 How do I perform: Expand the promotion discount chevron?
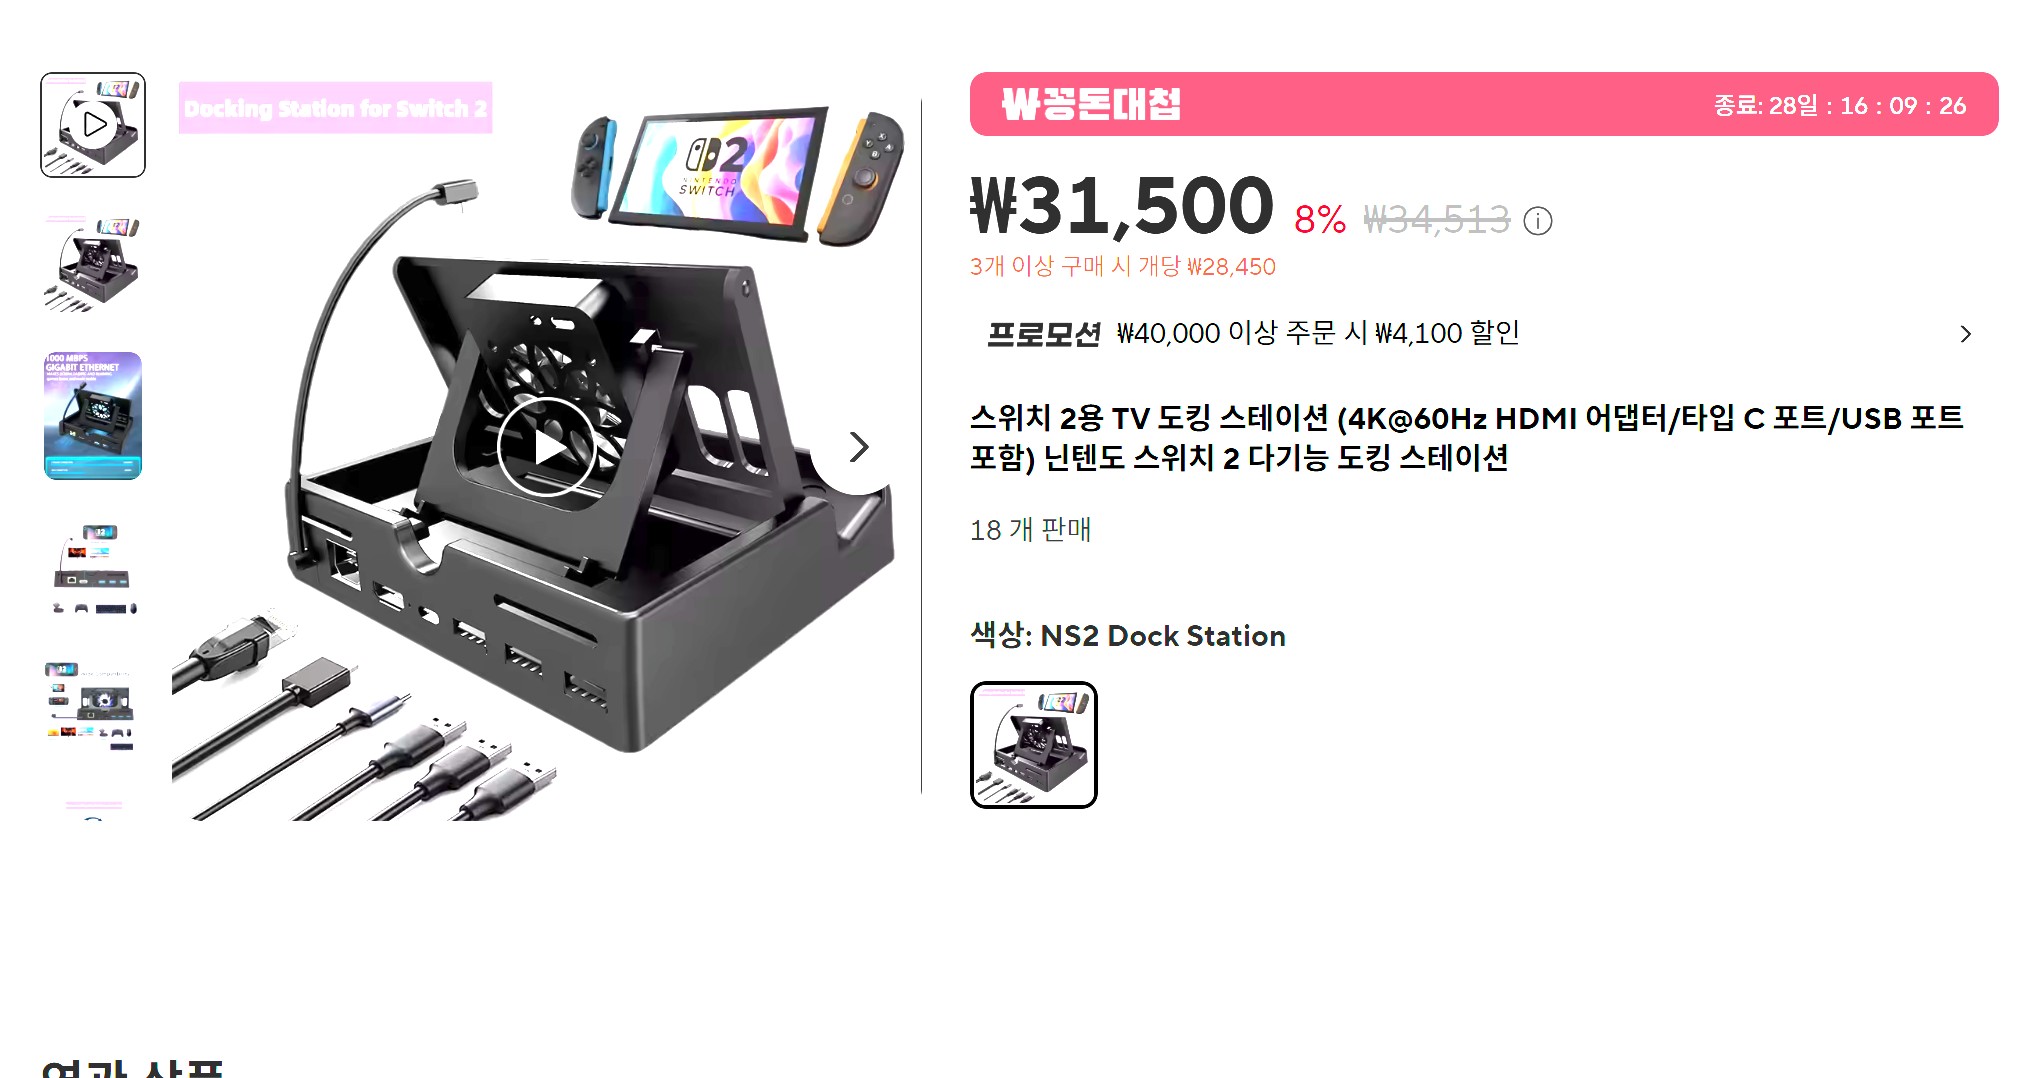(1965, 334)
